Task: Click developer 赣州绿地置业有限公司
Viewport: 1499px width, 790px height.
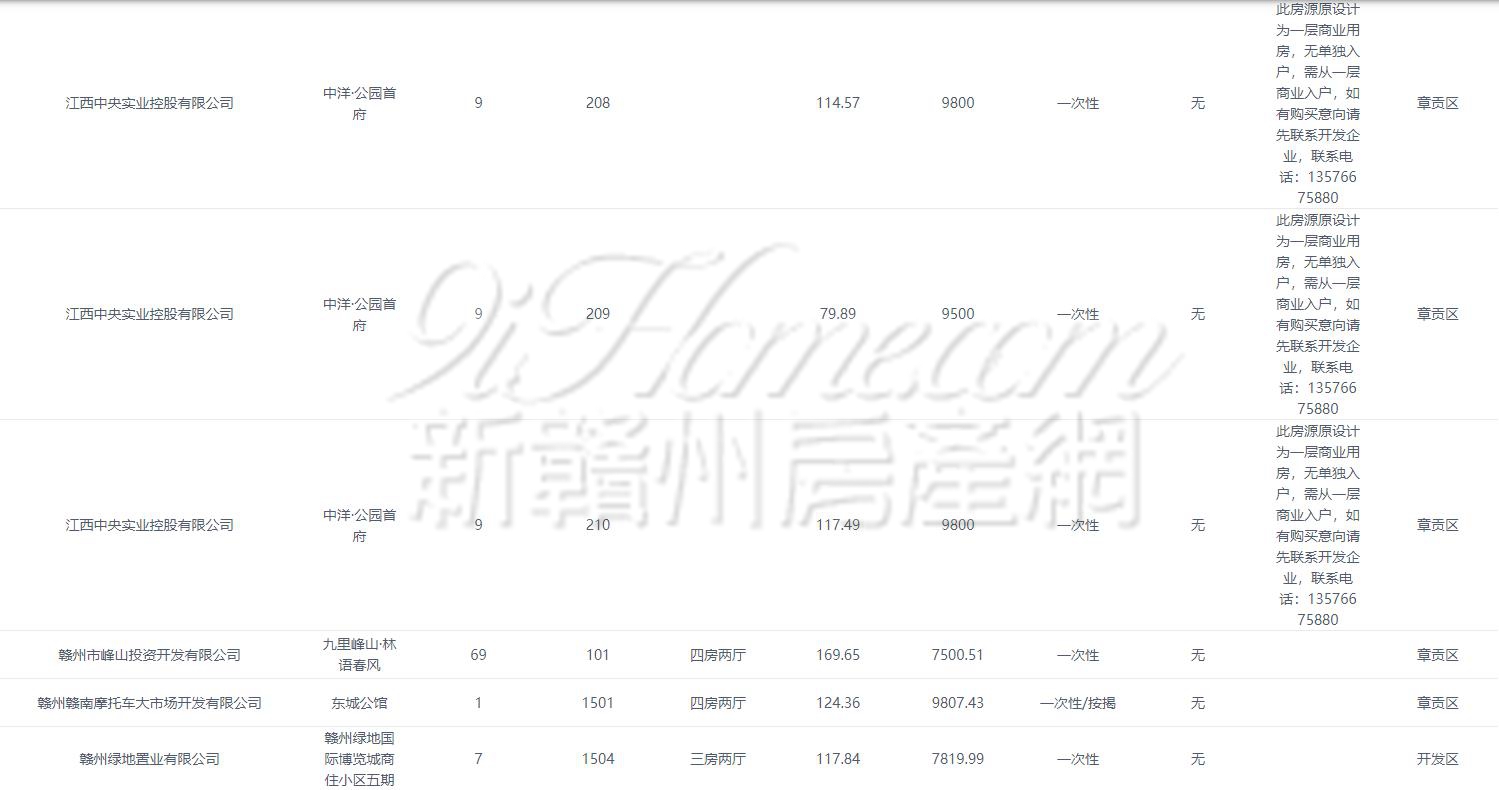Action: pos(149,759)
